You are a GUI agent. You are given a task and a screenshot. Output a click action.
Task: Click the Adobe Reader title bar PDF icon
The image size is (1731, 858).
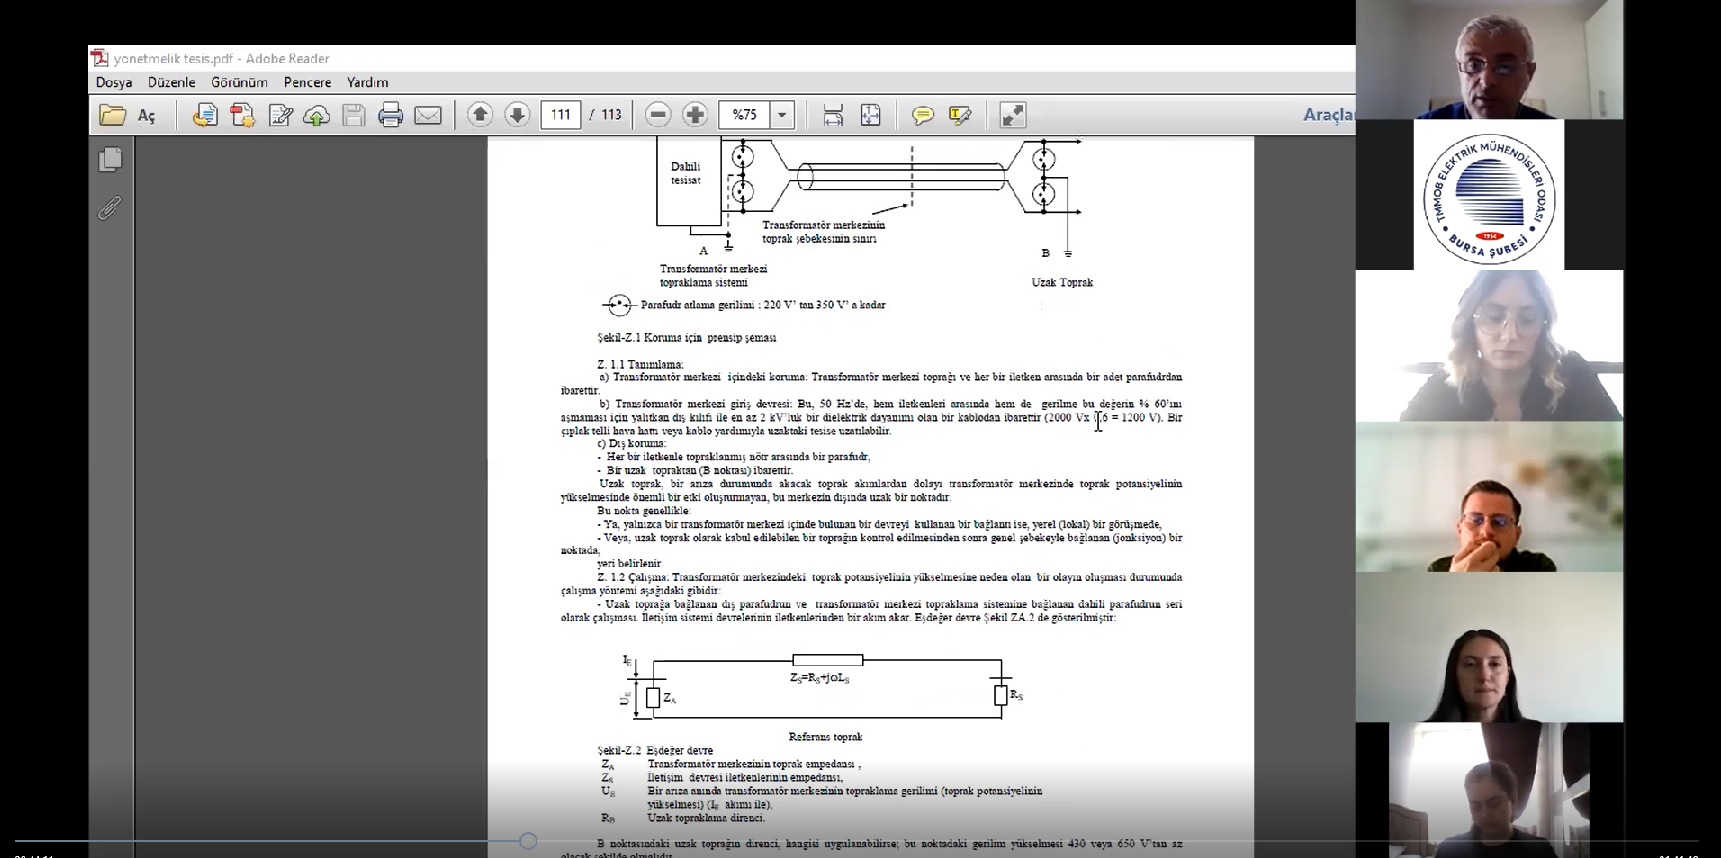click(99, 58)
